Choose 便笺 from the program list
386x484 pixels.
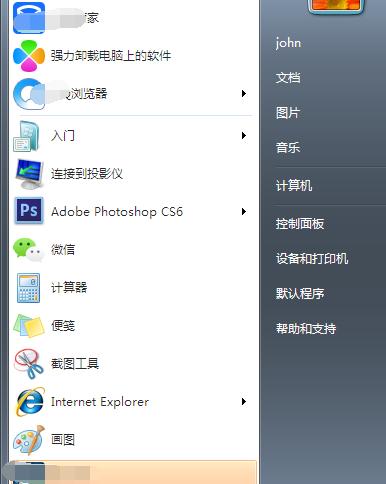tap(63, 326)
